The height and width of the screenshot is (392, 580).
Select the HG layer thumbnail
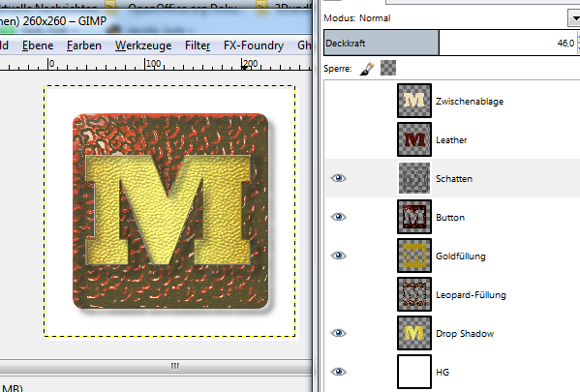click(414, 372)
